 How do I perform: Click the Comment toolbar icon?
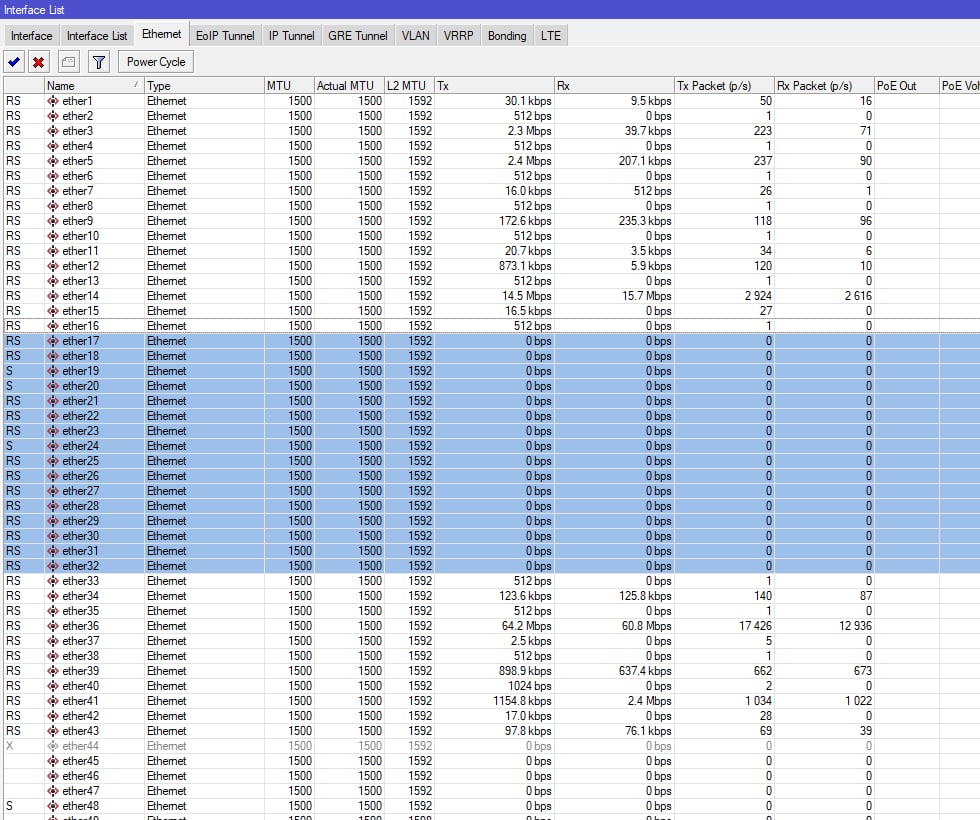[x=69, y=62]
